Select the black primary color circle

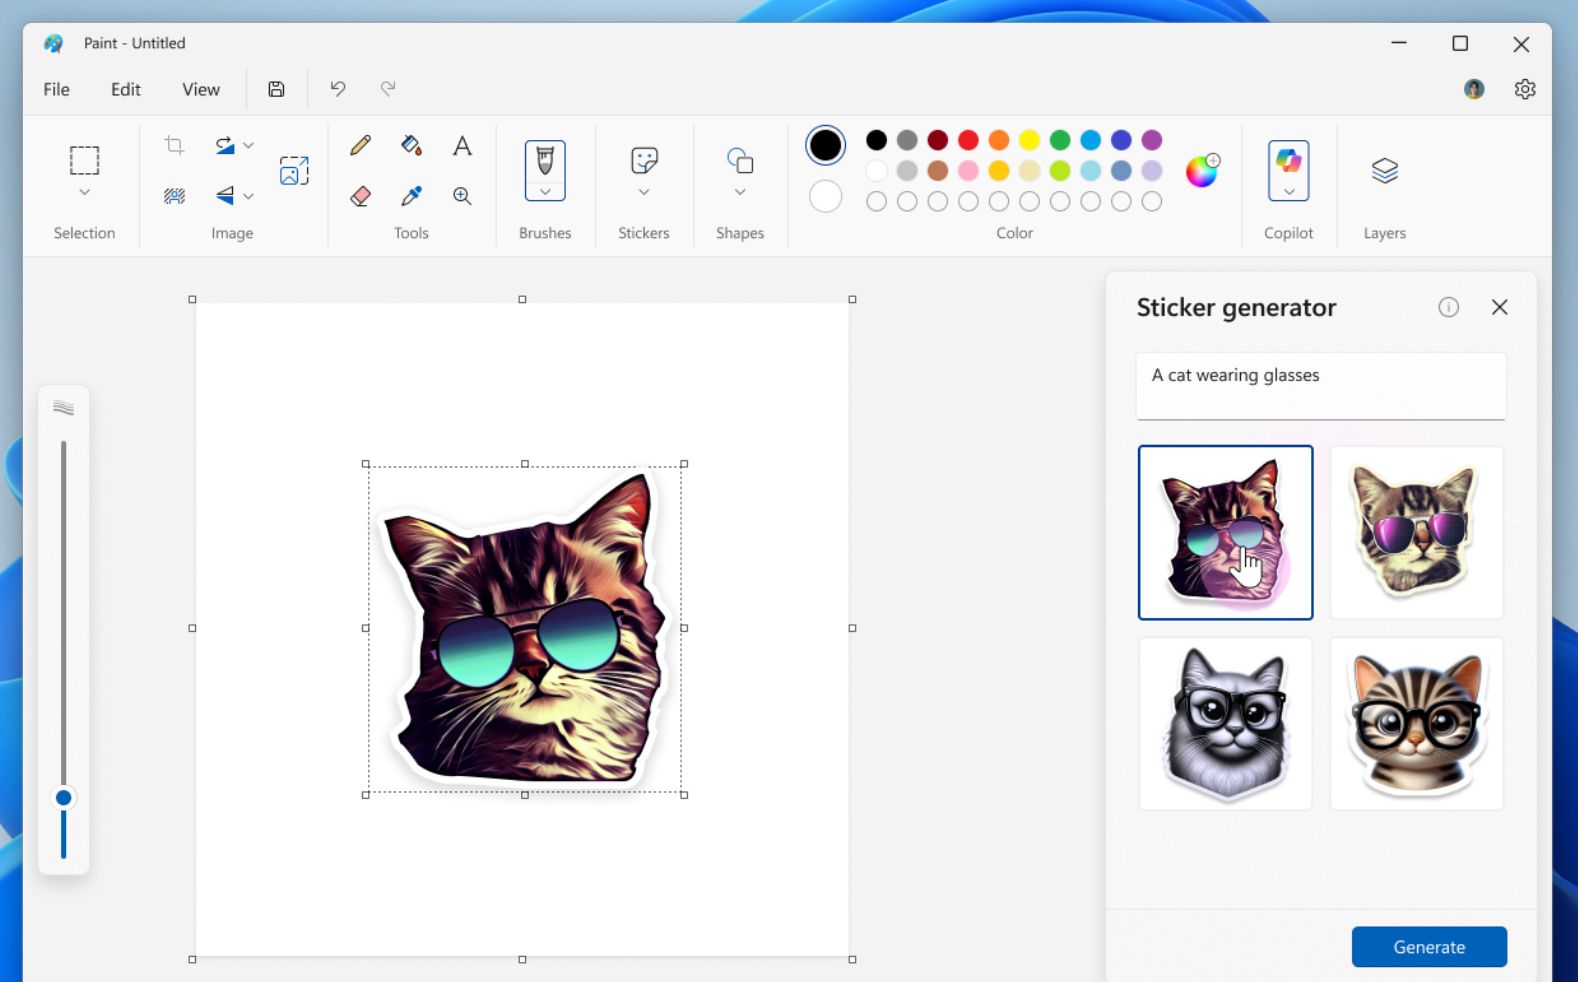coord(825,146)
